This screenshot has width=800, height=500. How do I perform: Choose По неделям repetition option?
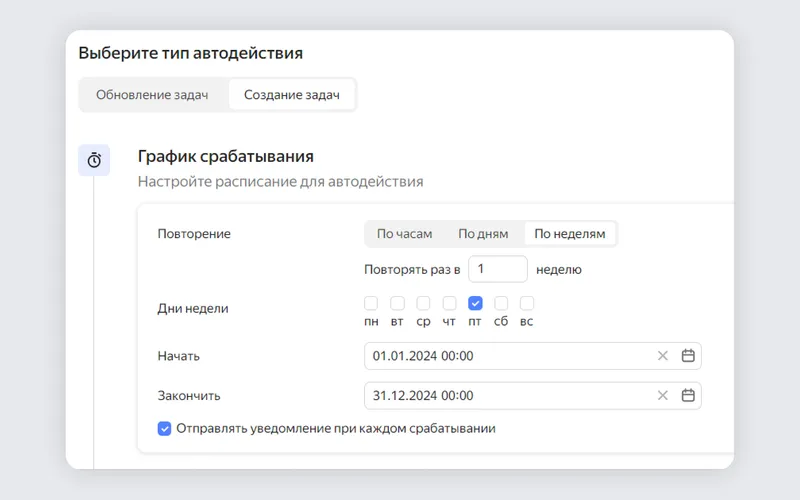click(570, 234)
